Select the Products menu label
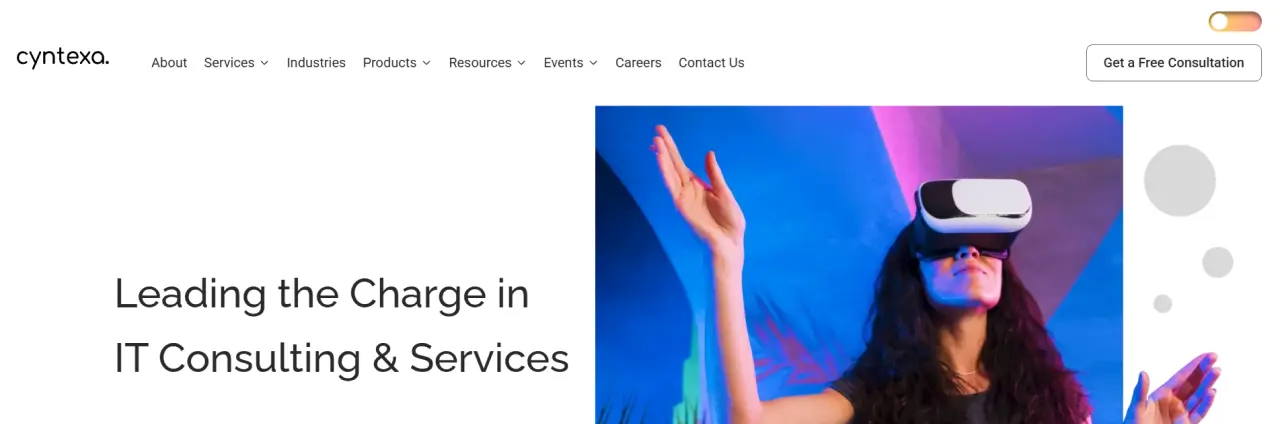 coord(389,62)
